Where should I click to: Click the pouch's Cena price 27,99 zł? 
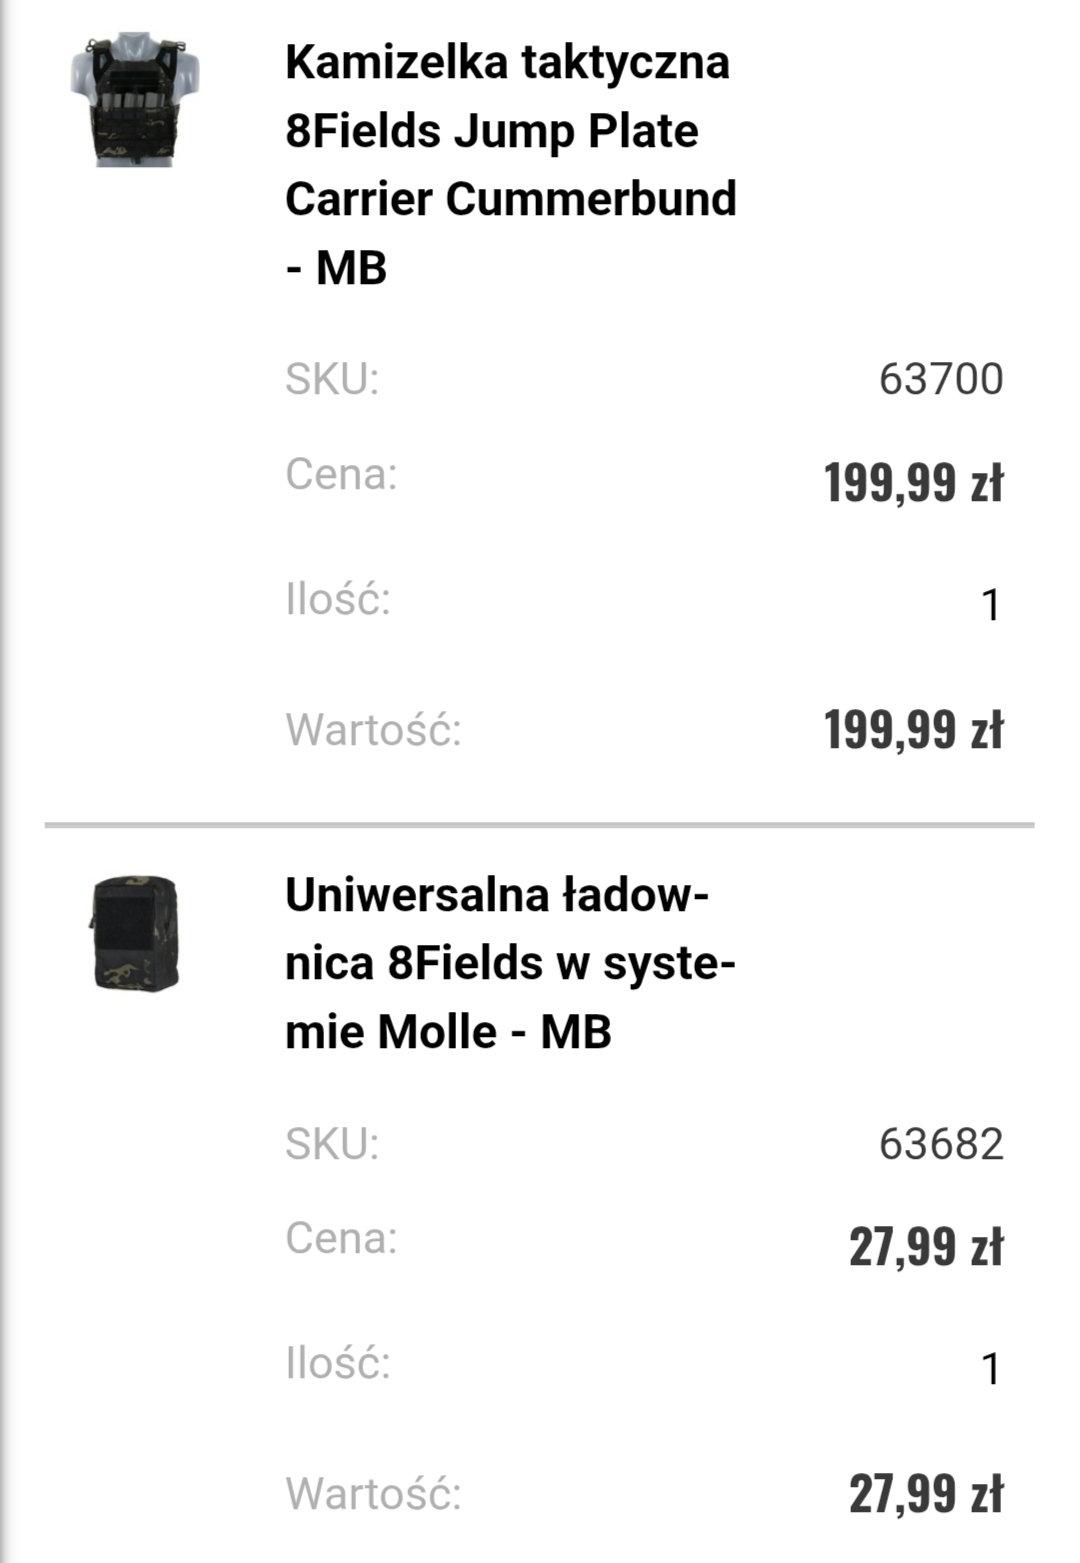pyautogui.click(x=925, y=1247)
